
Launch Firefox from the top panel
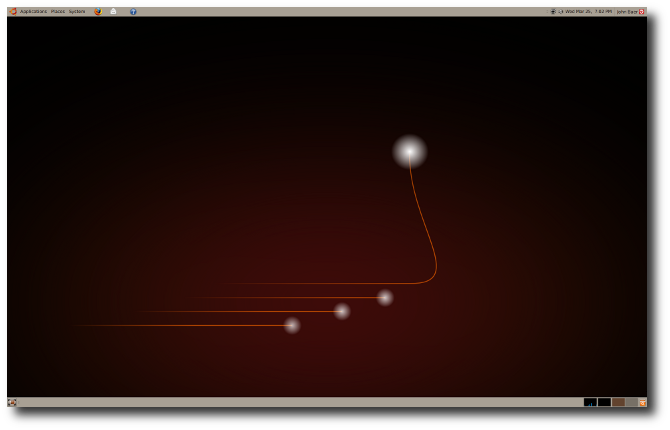tap(98, 12)
